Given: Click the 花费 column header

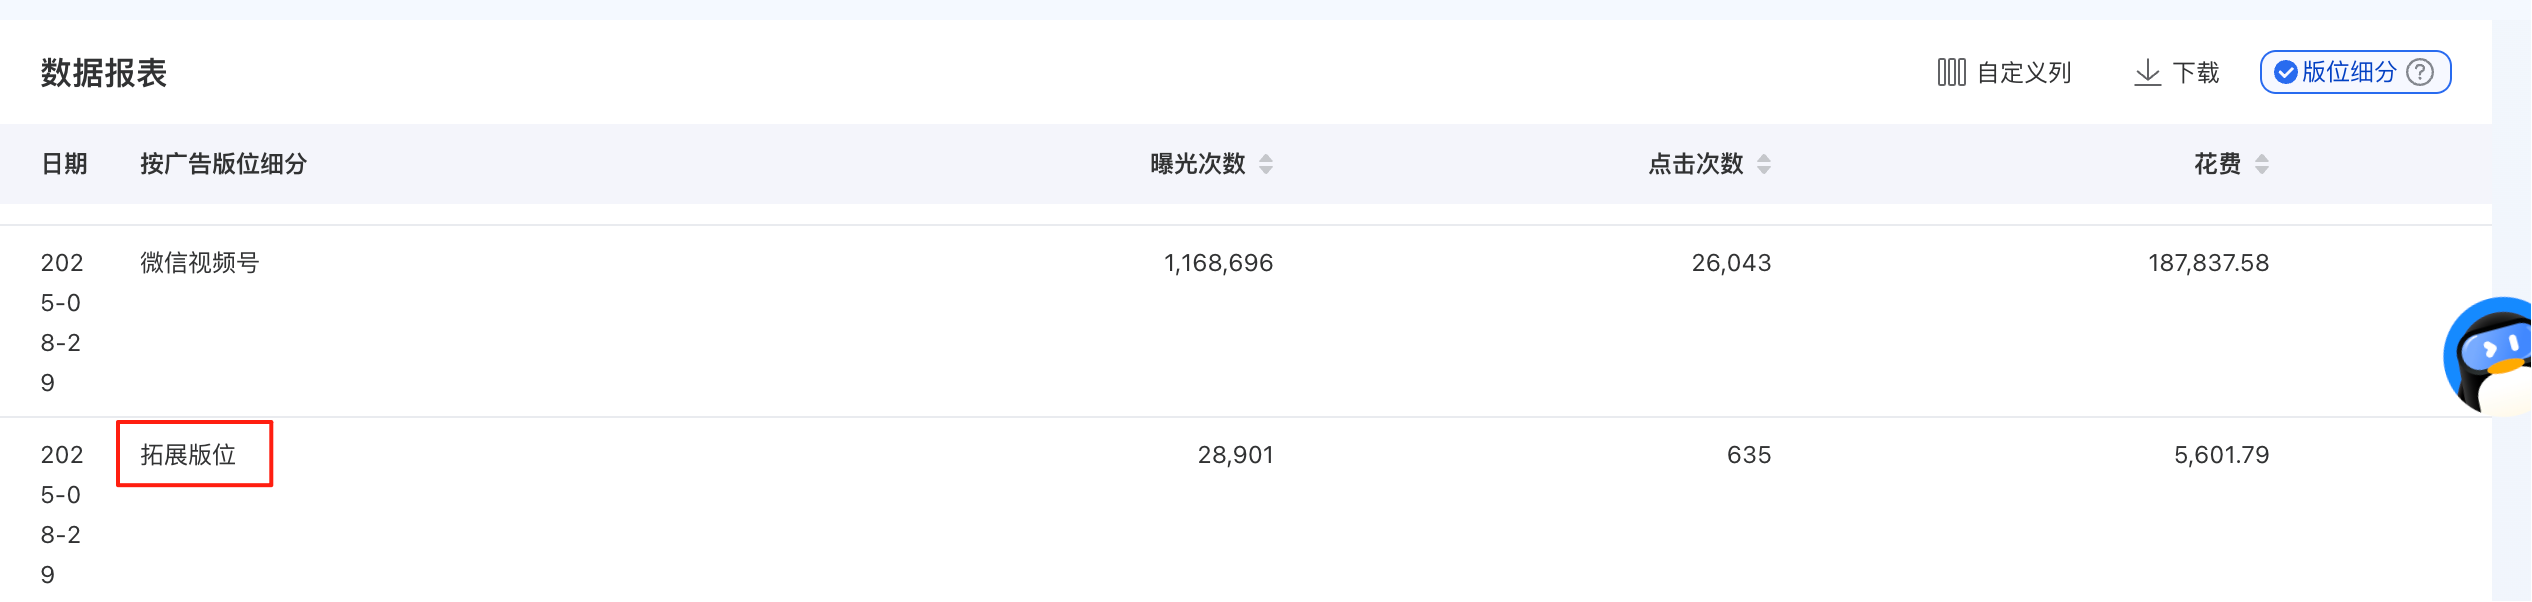Looking at the screenshot, I should click(2217, 164).
